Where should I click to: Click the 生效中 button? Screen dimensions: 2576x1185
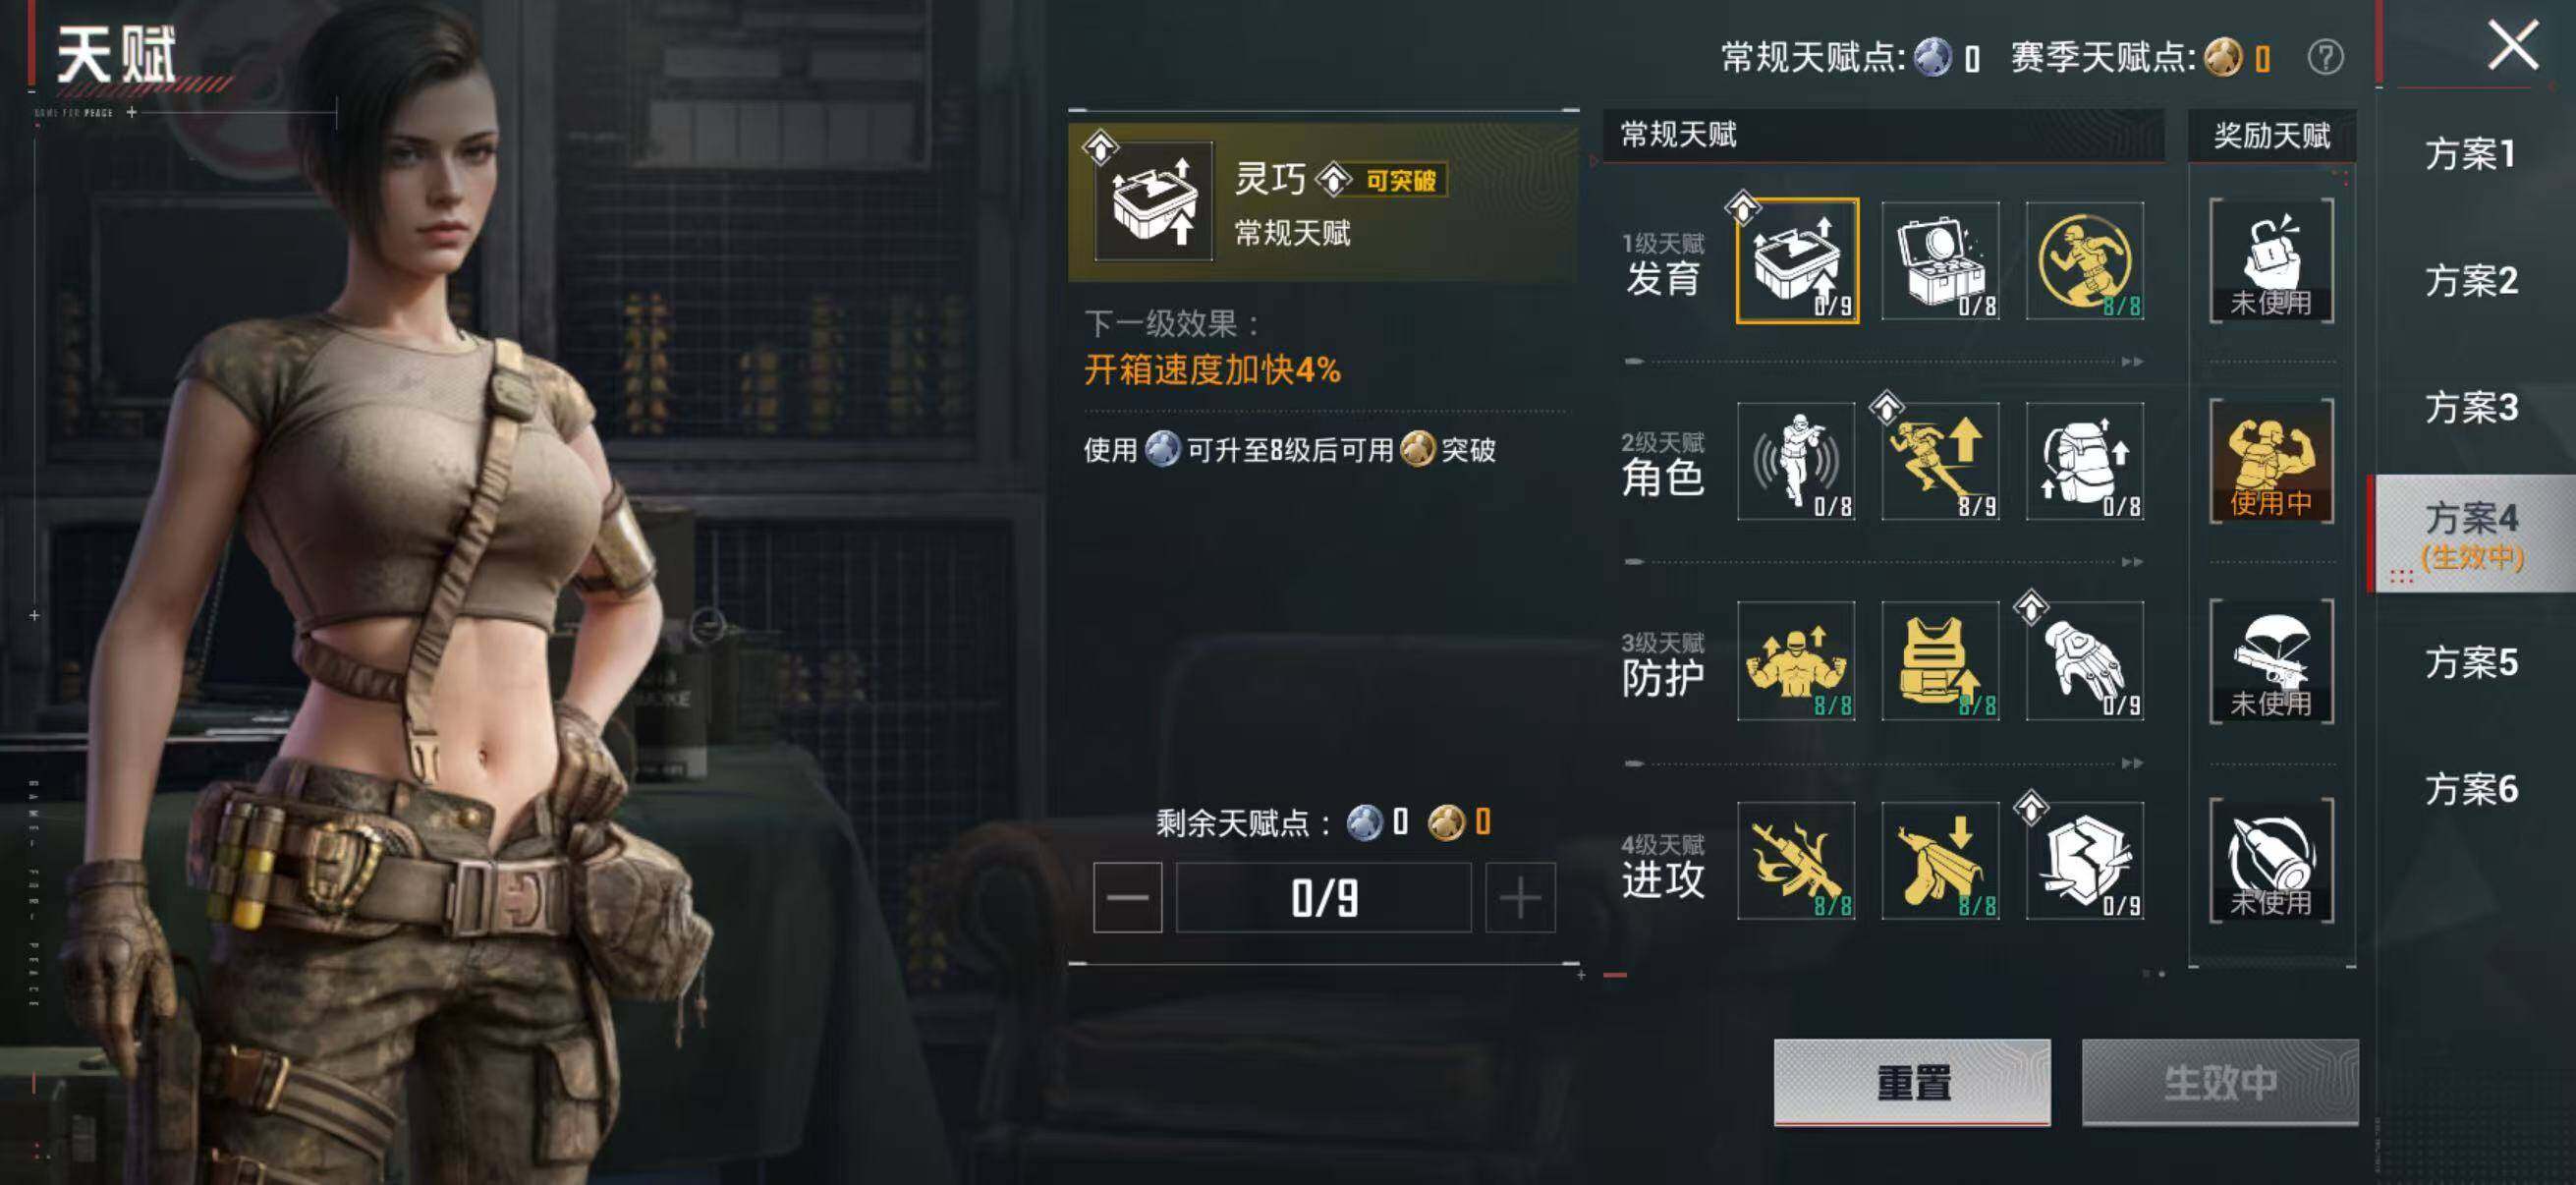click(2220, 1082)
